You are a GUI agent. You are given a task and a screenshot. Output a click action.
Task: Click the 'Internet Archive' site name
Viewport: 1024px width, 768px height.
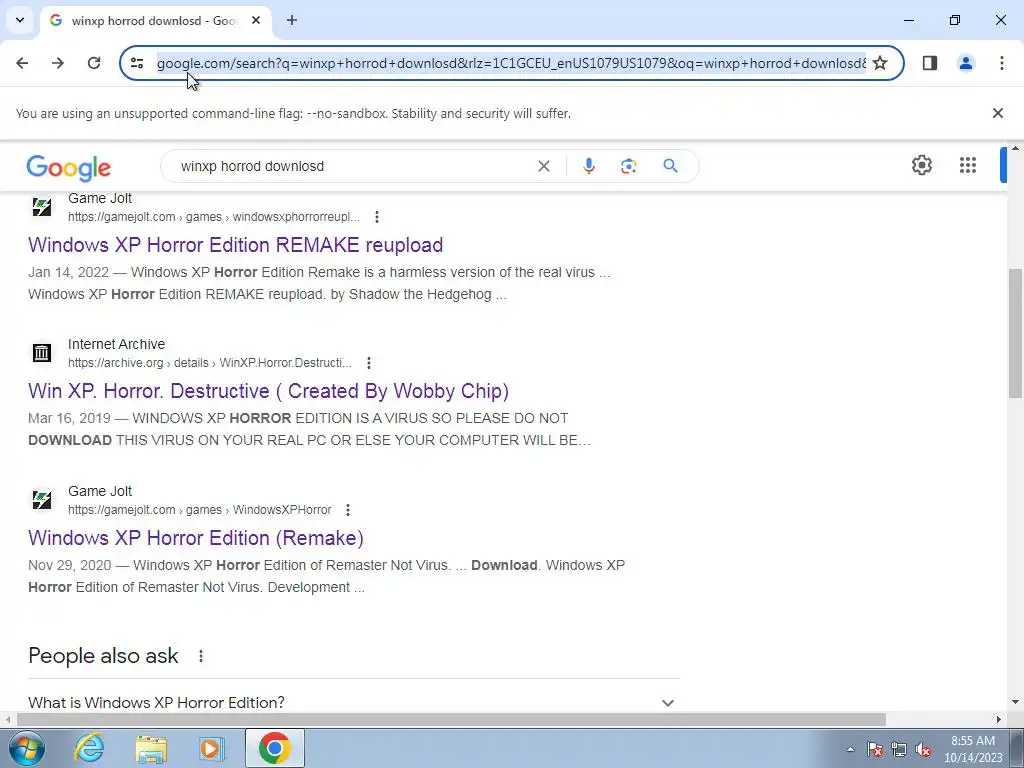[x=116, y=344]
